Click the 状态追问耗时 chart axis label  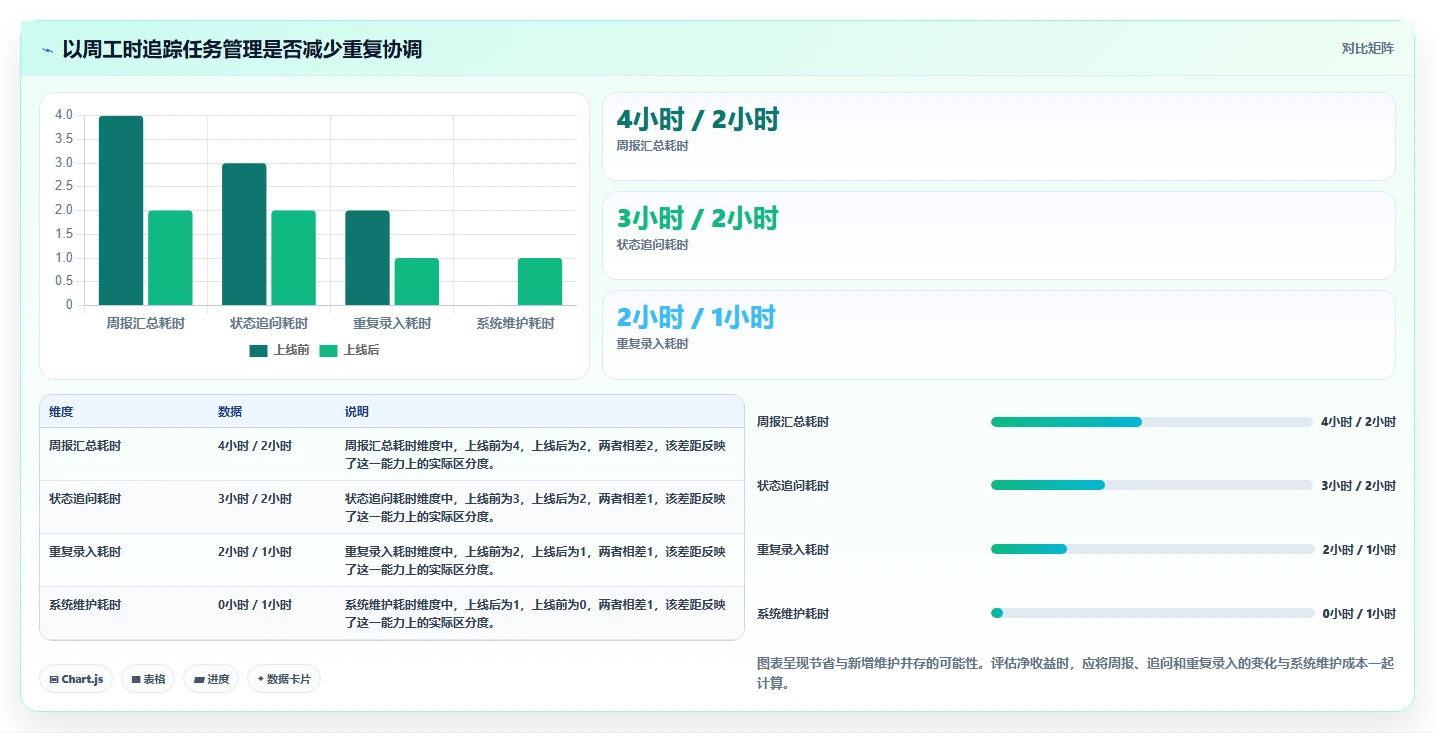click(x=269, y=323)
